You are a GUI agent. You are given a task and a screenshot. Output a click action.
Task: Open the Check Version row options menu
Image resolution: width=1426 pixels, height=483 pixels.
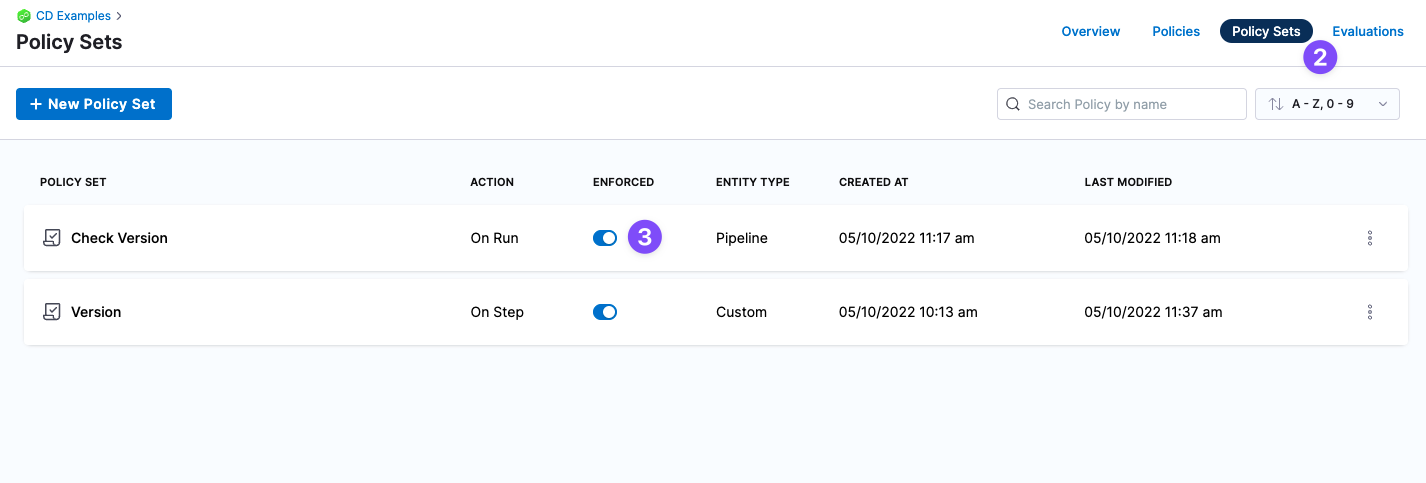coord(1369,238)
